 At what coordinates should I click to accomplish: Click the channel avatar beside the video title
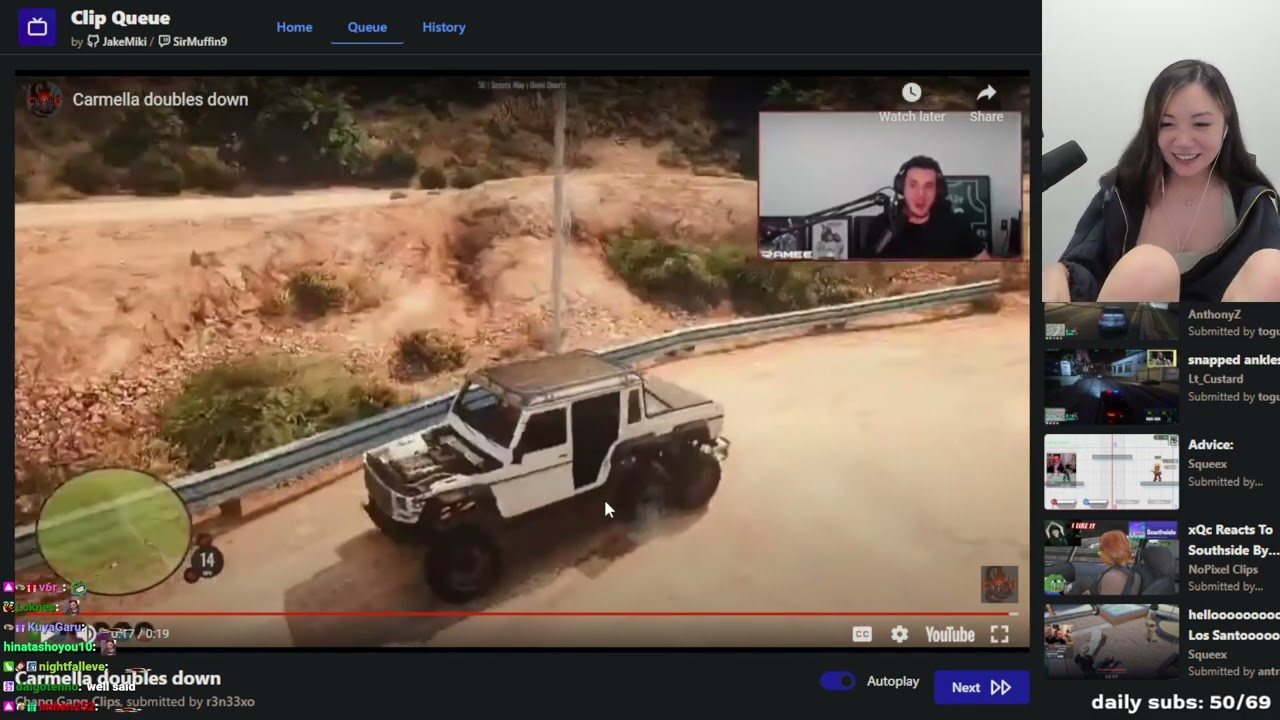(x=43, y=99)
